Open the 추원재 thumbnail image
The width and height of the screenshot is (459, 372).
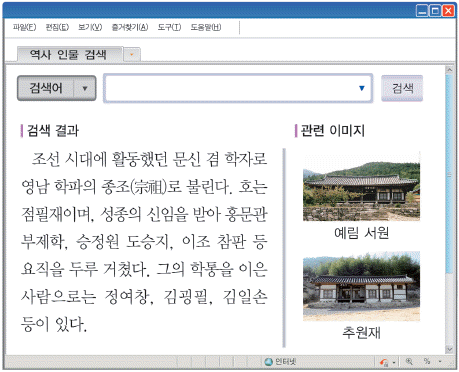pyautogui.click(x=361, y=286)
